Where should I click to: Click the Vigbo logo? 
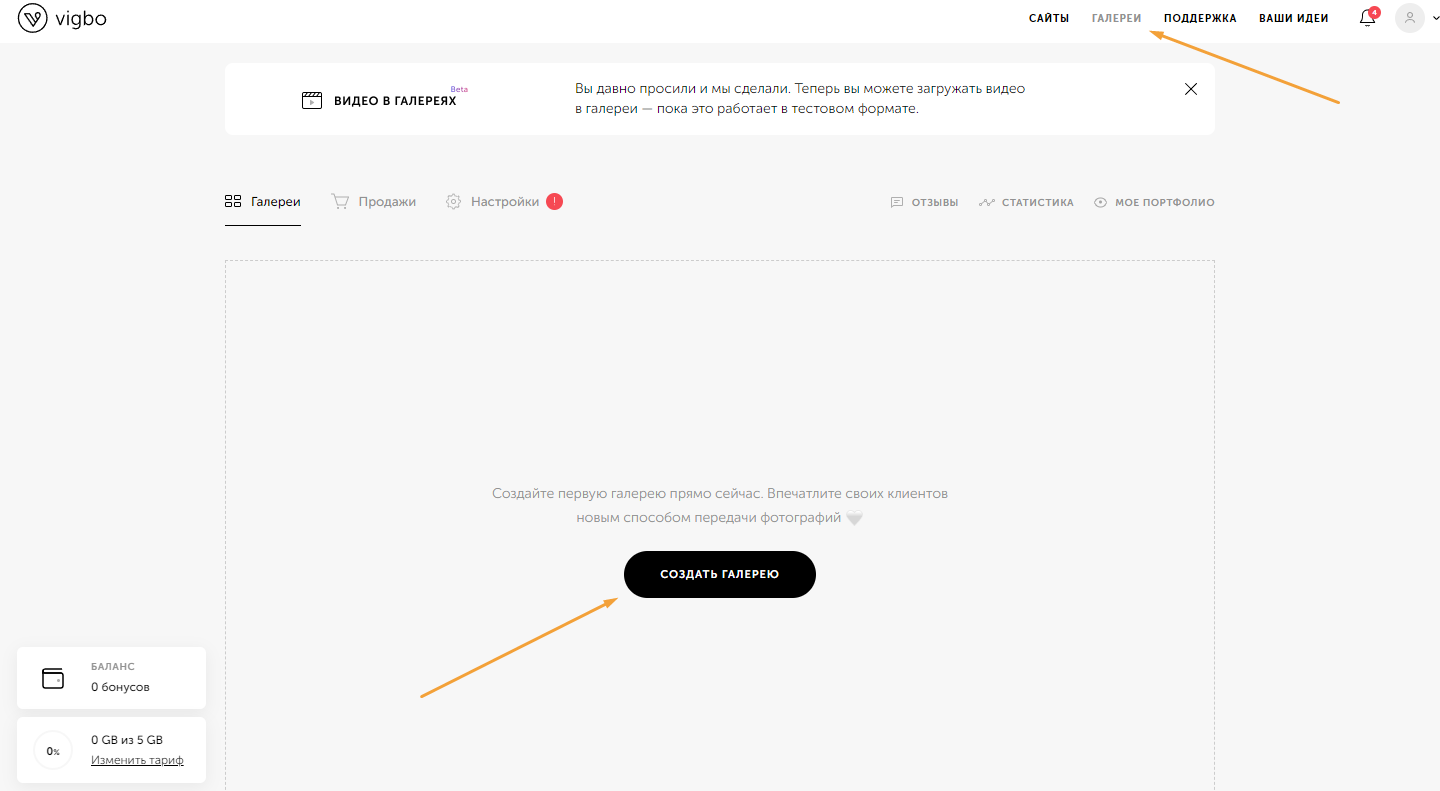pyautogui.click(x=62, y=18)
